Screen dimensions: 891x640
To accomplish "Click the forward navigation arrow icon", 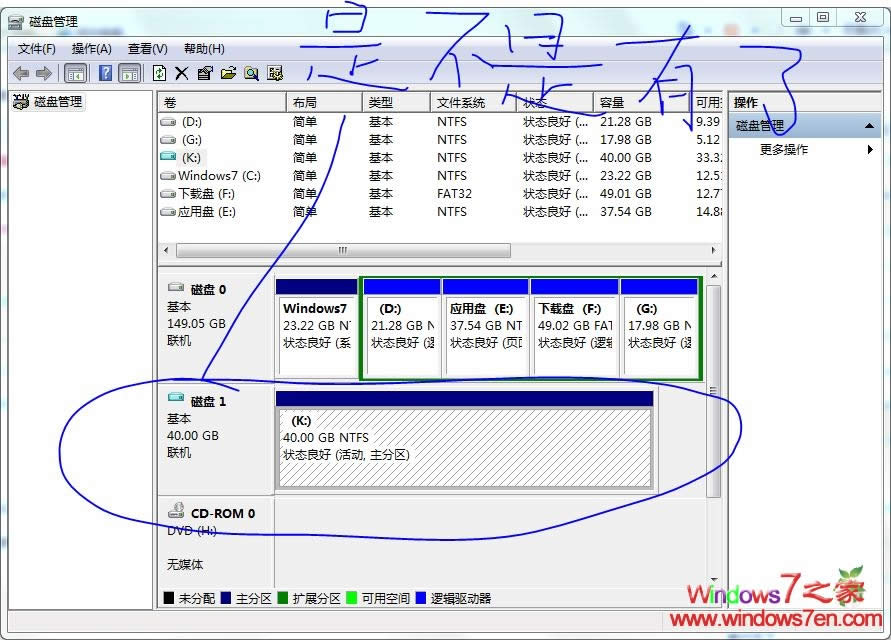I will tap(44, 72).
